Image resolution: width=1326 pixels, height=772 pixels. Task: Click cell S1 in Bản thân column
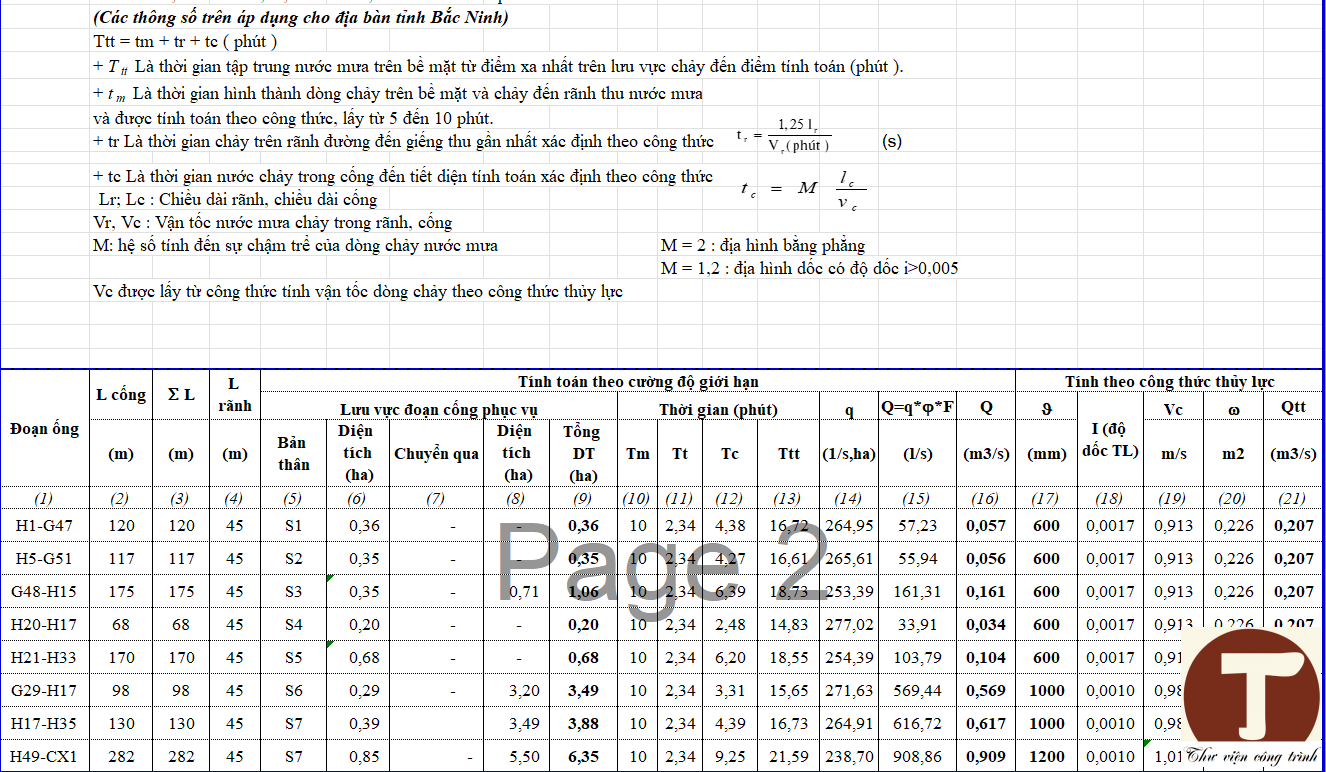pyautogui.click(x=292, y=525)
